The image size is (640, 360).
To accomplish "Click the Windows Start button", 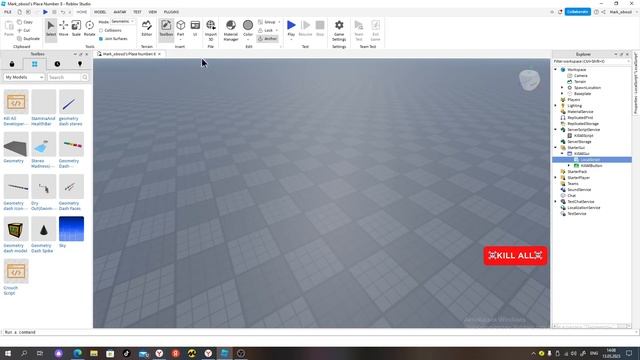I will tap(7, 353).
